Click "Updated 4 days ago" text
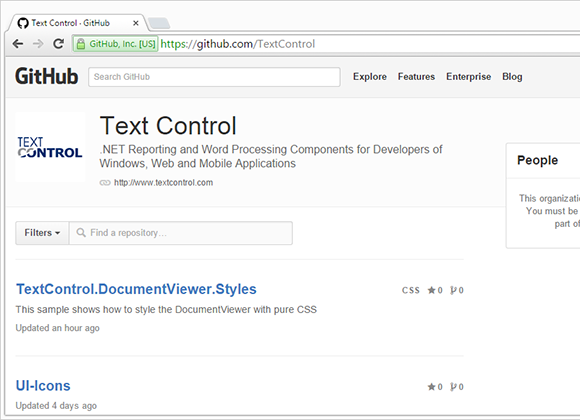This screenshot has width=580, height=420. coord(56,406)
